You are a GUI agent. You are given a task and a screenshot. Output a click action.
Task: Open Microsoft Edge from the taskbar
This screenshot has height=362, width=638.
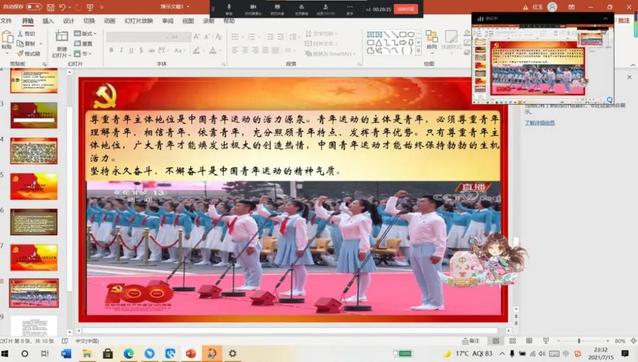[x=129, y=353]
